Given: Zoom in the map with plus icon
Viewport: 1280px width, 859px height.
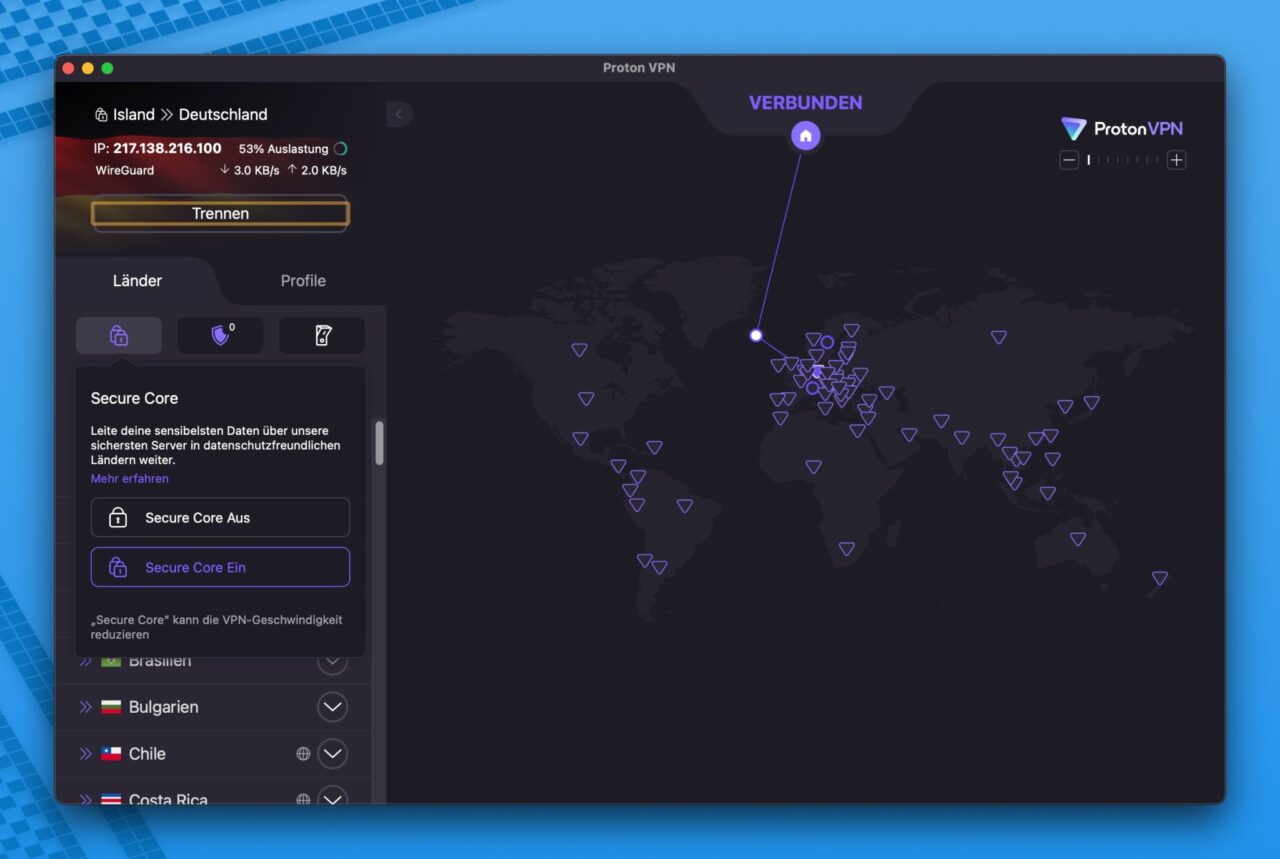Looking at the screenshot, I should click(x=1176, y=160).
